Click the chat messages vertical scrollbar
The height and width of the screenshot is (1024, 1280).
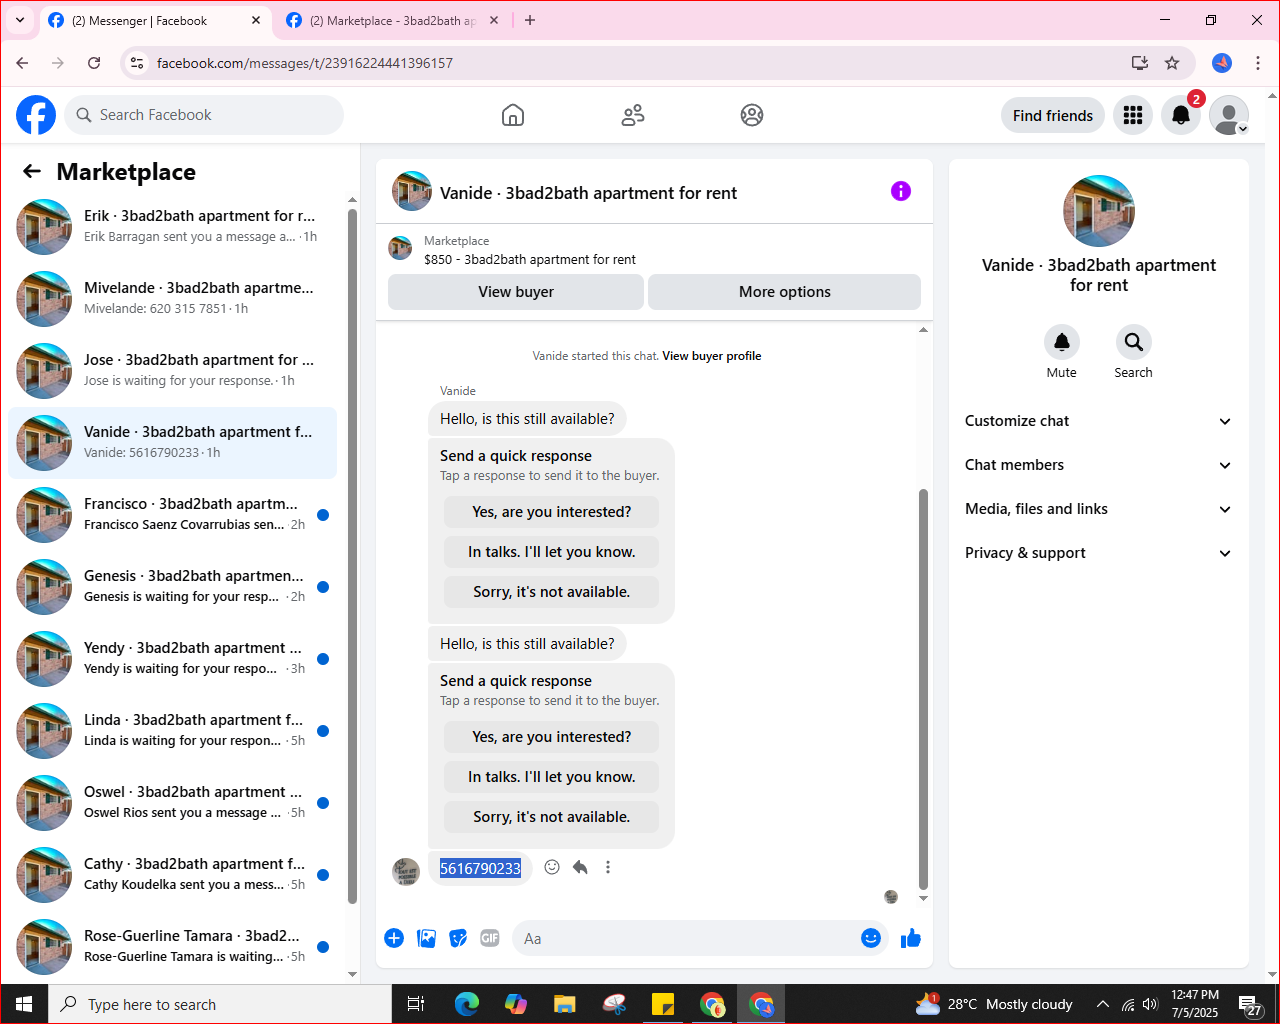923,690
